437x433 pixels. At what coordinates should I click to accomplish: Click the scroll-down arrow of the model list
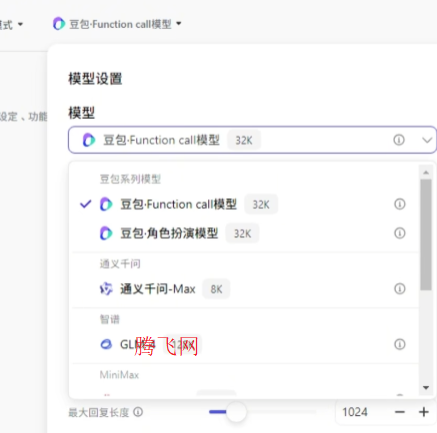point(426,388)
